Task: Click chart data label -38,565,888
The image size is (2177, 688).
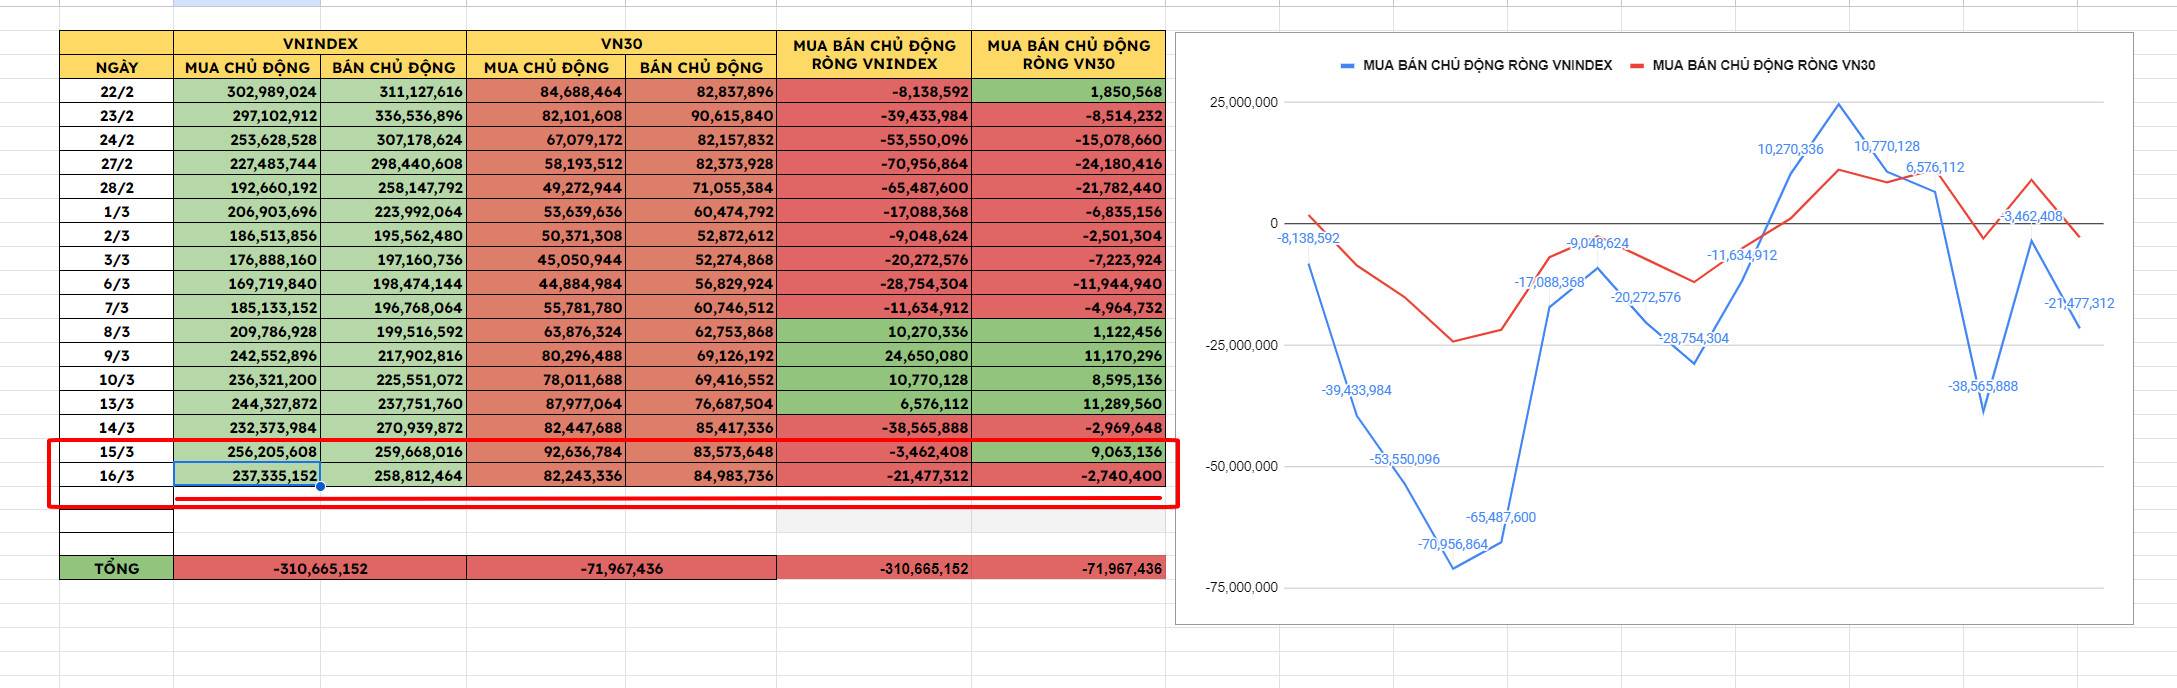Action: (1983, 386)
